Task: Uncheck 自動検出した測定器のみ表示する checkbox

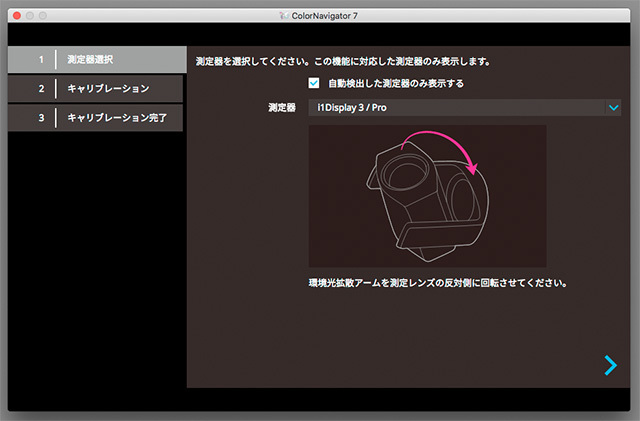Action: 313,83
